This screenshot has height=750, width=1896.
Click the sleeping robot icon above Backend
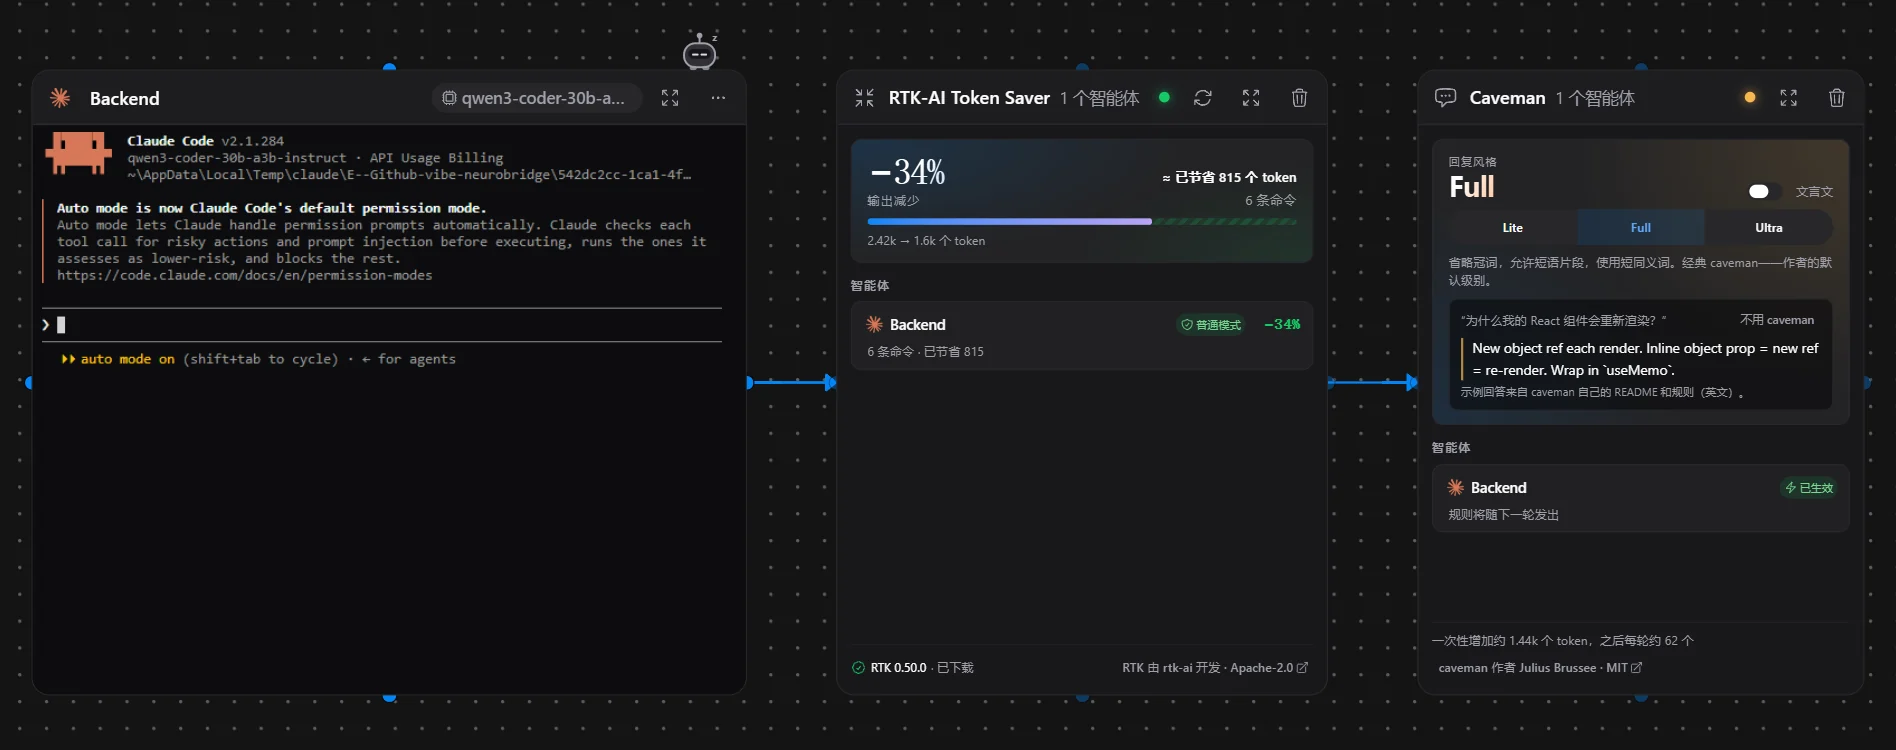pyautogui.click(x=700, y=51)
